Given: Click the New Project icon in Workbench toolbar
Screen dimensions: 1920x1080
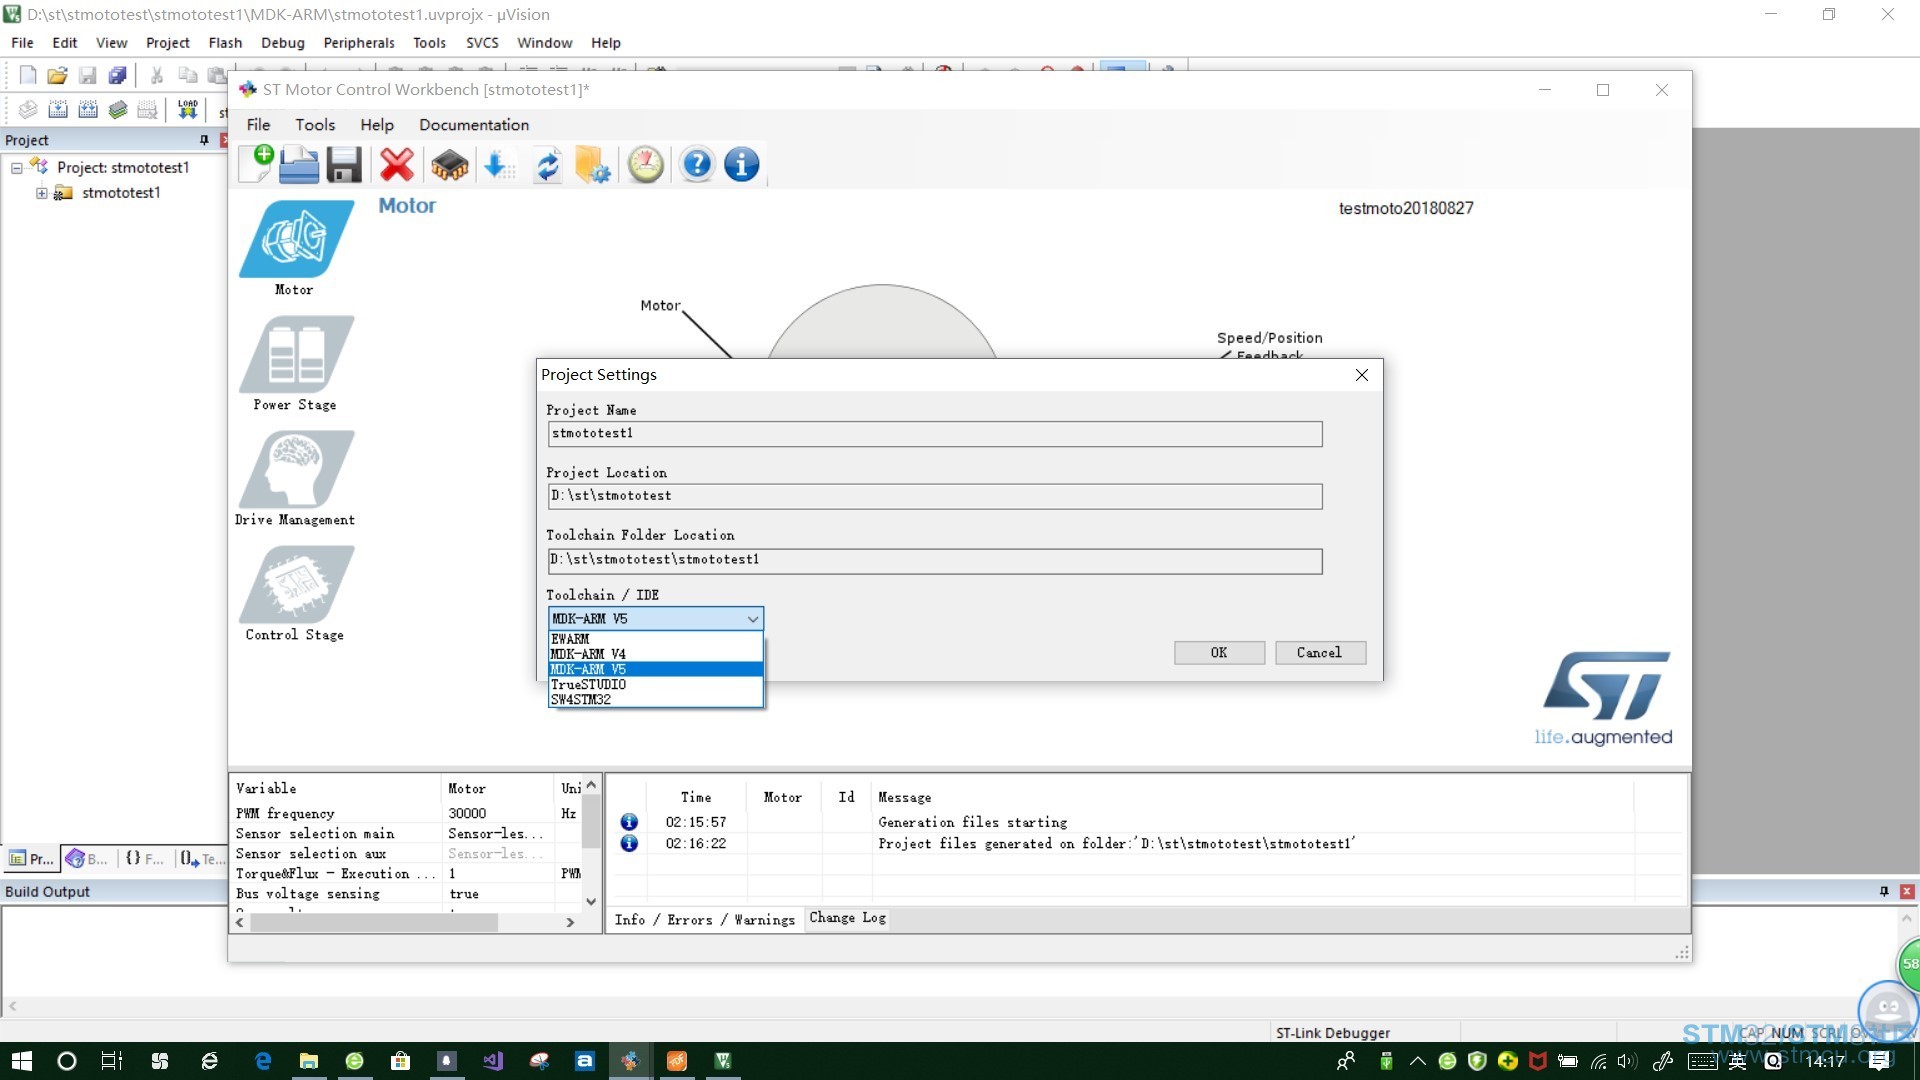Looking at the screenshot, I should pos(257,164).
